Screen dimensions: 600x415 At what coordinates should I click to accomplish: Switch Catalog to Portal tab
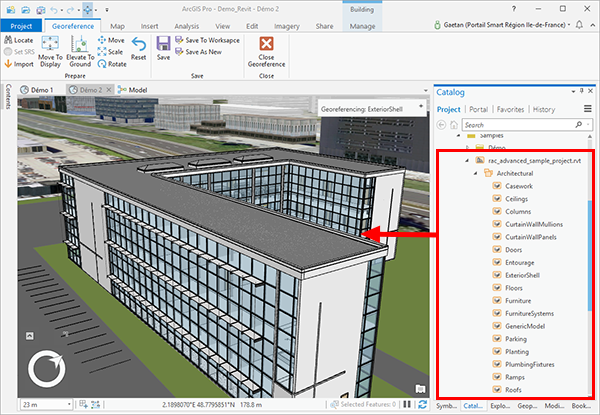[478, 109]
